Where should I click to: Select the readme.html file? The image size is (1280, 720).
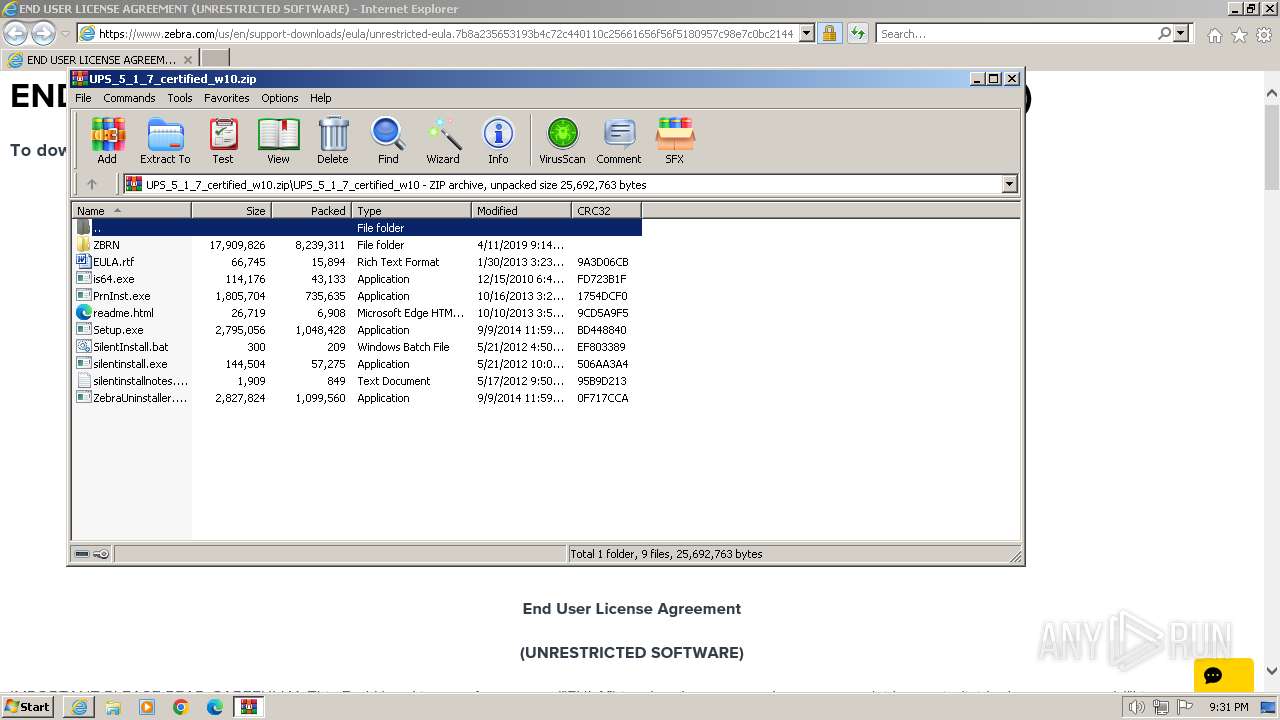click(x=357, y=313)
